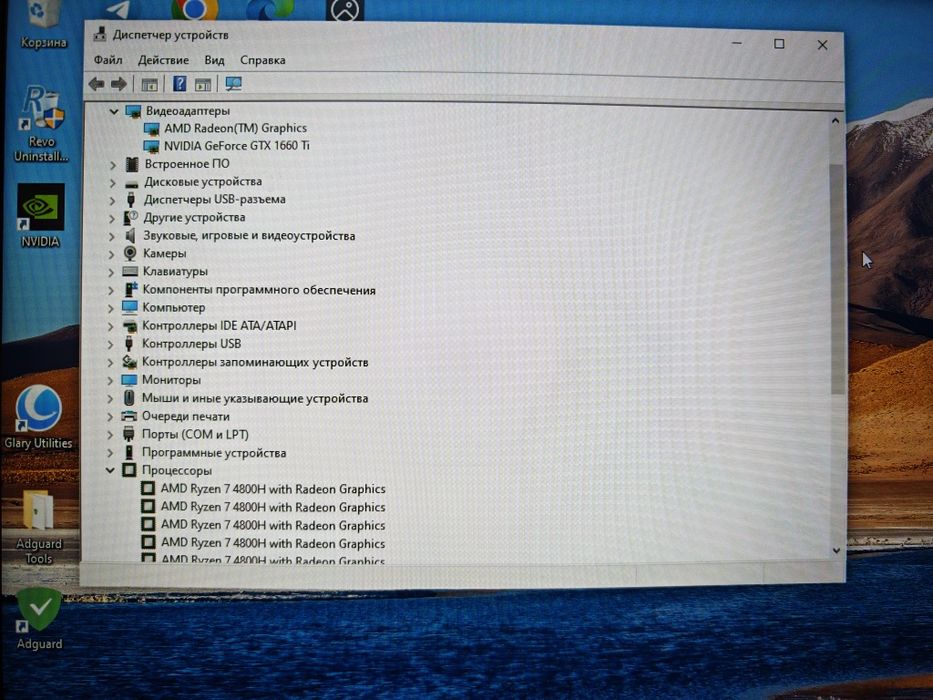The image size is (933, 700).
Task: Expand the Мыши и иные указывающие устройства node
Action: coord(110,398)
